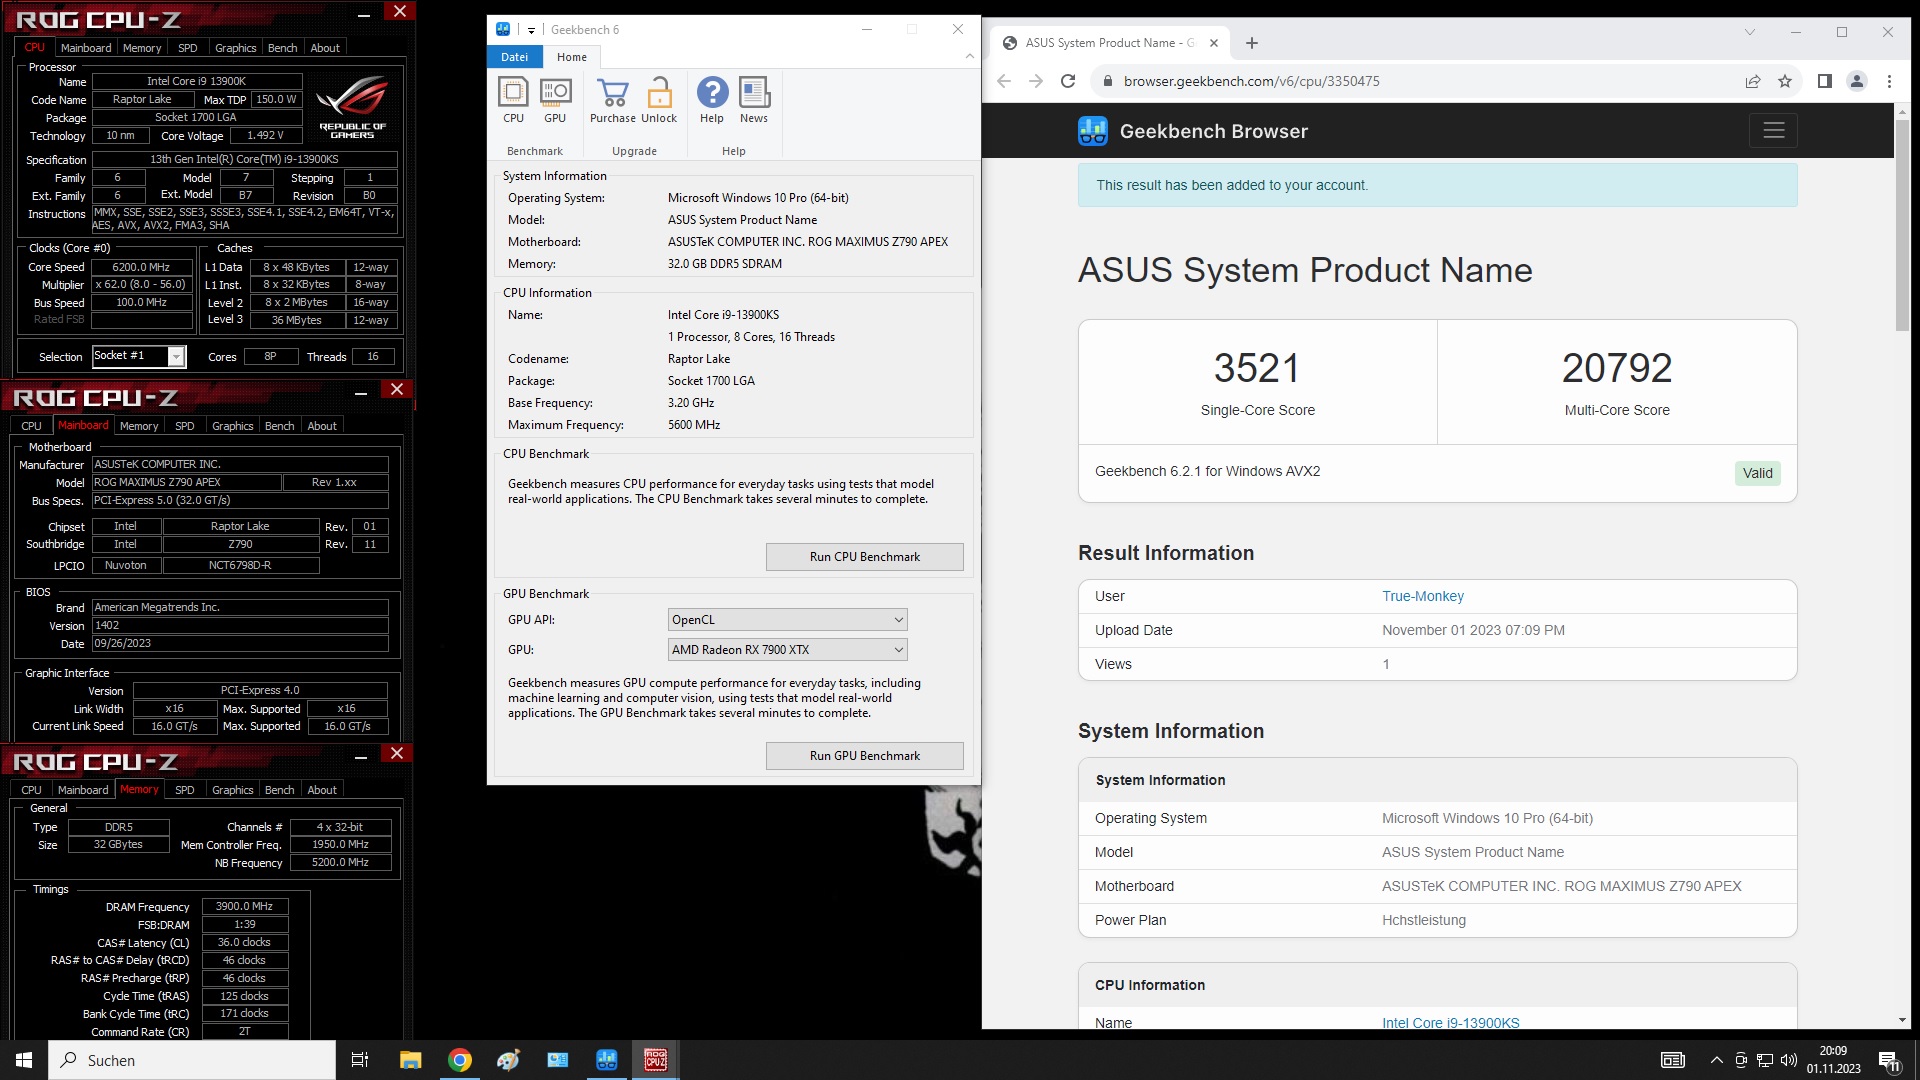Close the ASUS System Product Name tab
This screenshot has height=1080, width=1920.
click(x=1213, y=43)
